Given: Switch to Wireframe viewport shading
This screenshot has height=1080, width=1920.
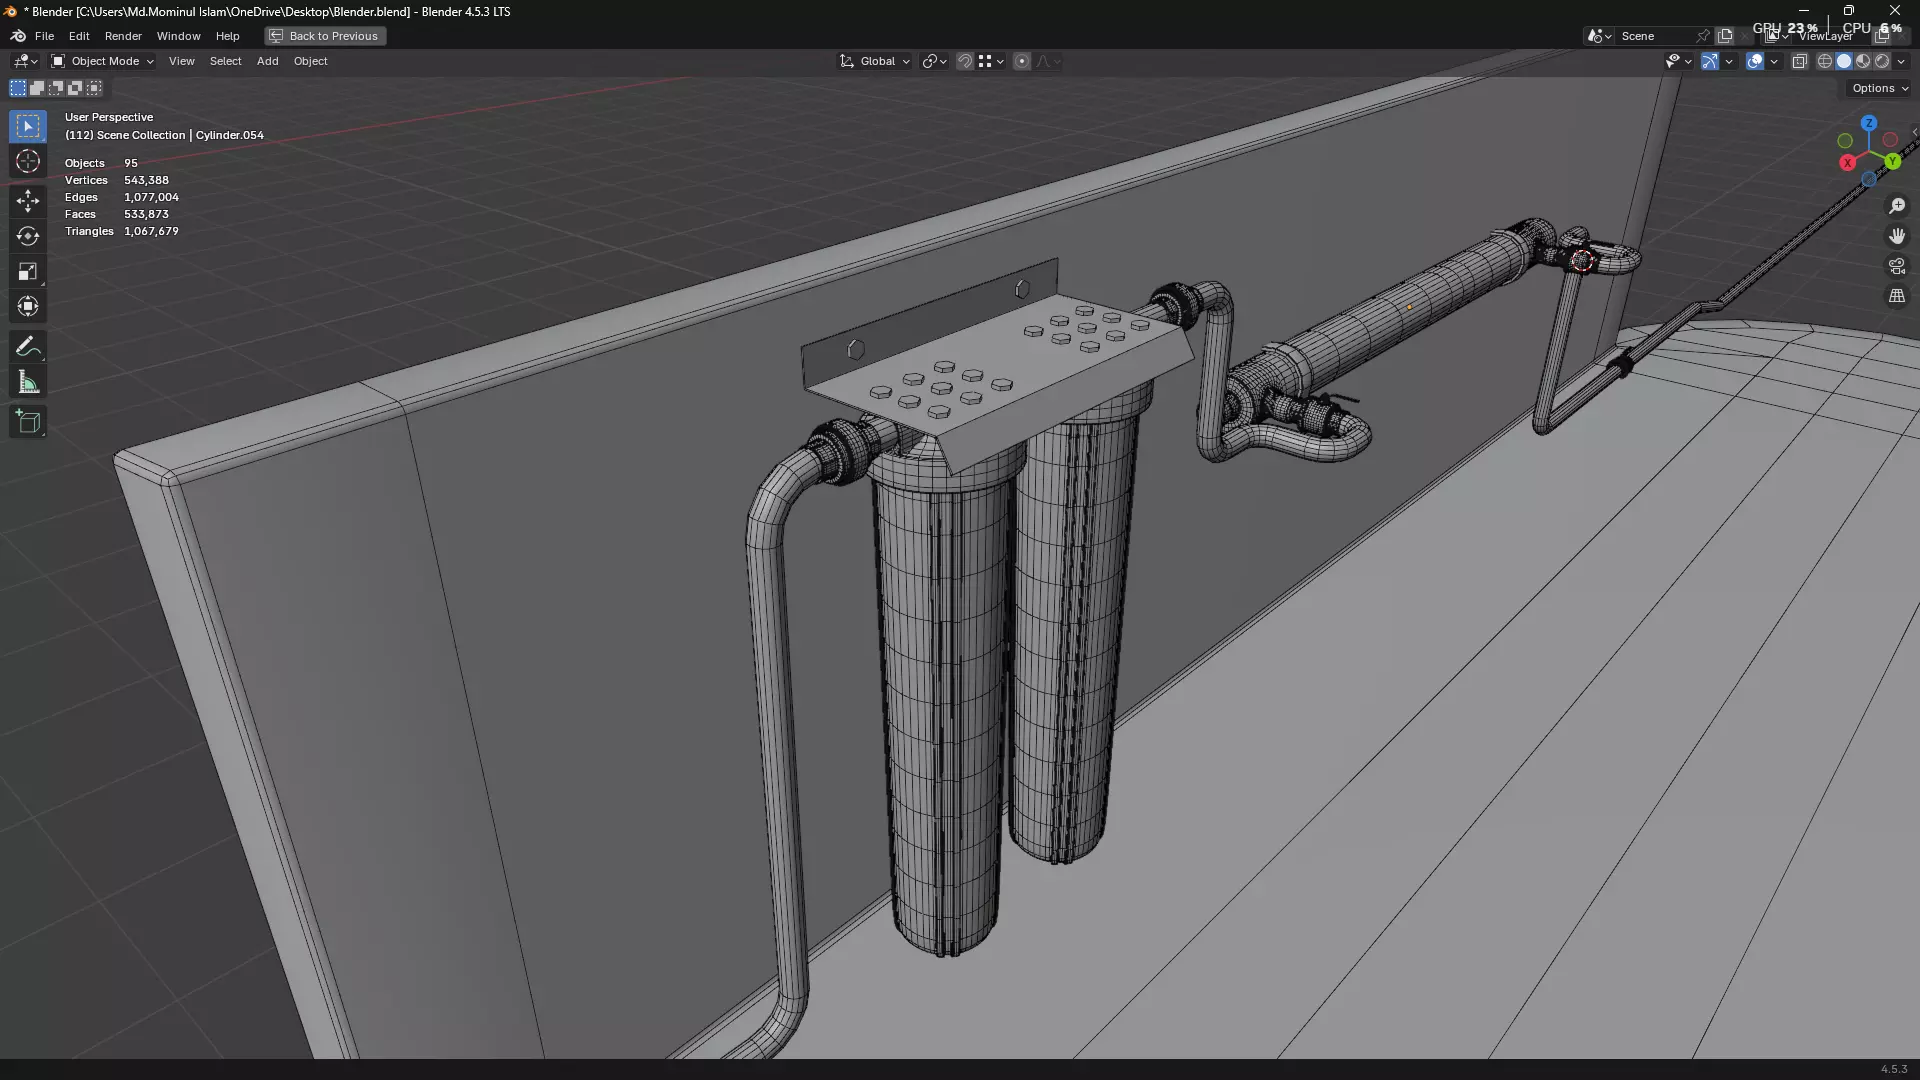Looking at the screenshot, I should (1825, 61).
